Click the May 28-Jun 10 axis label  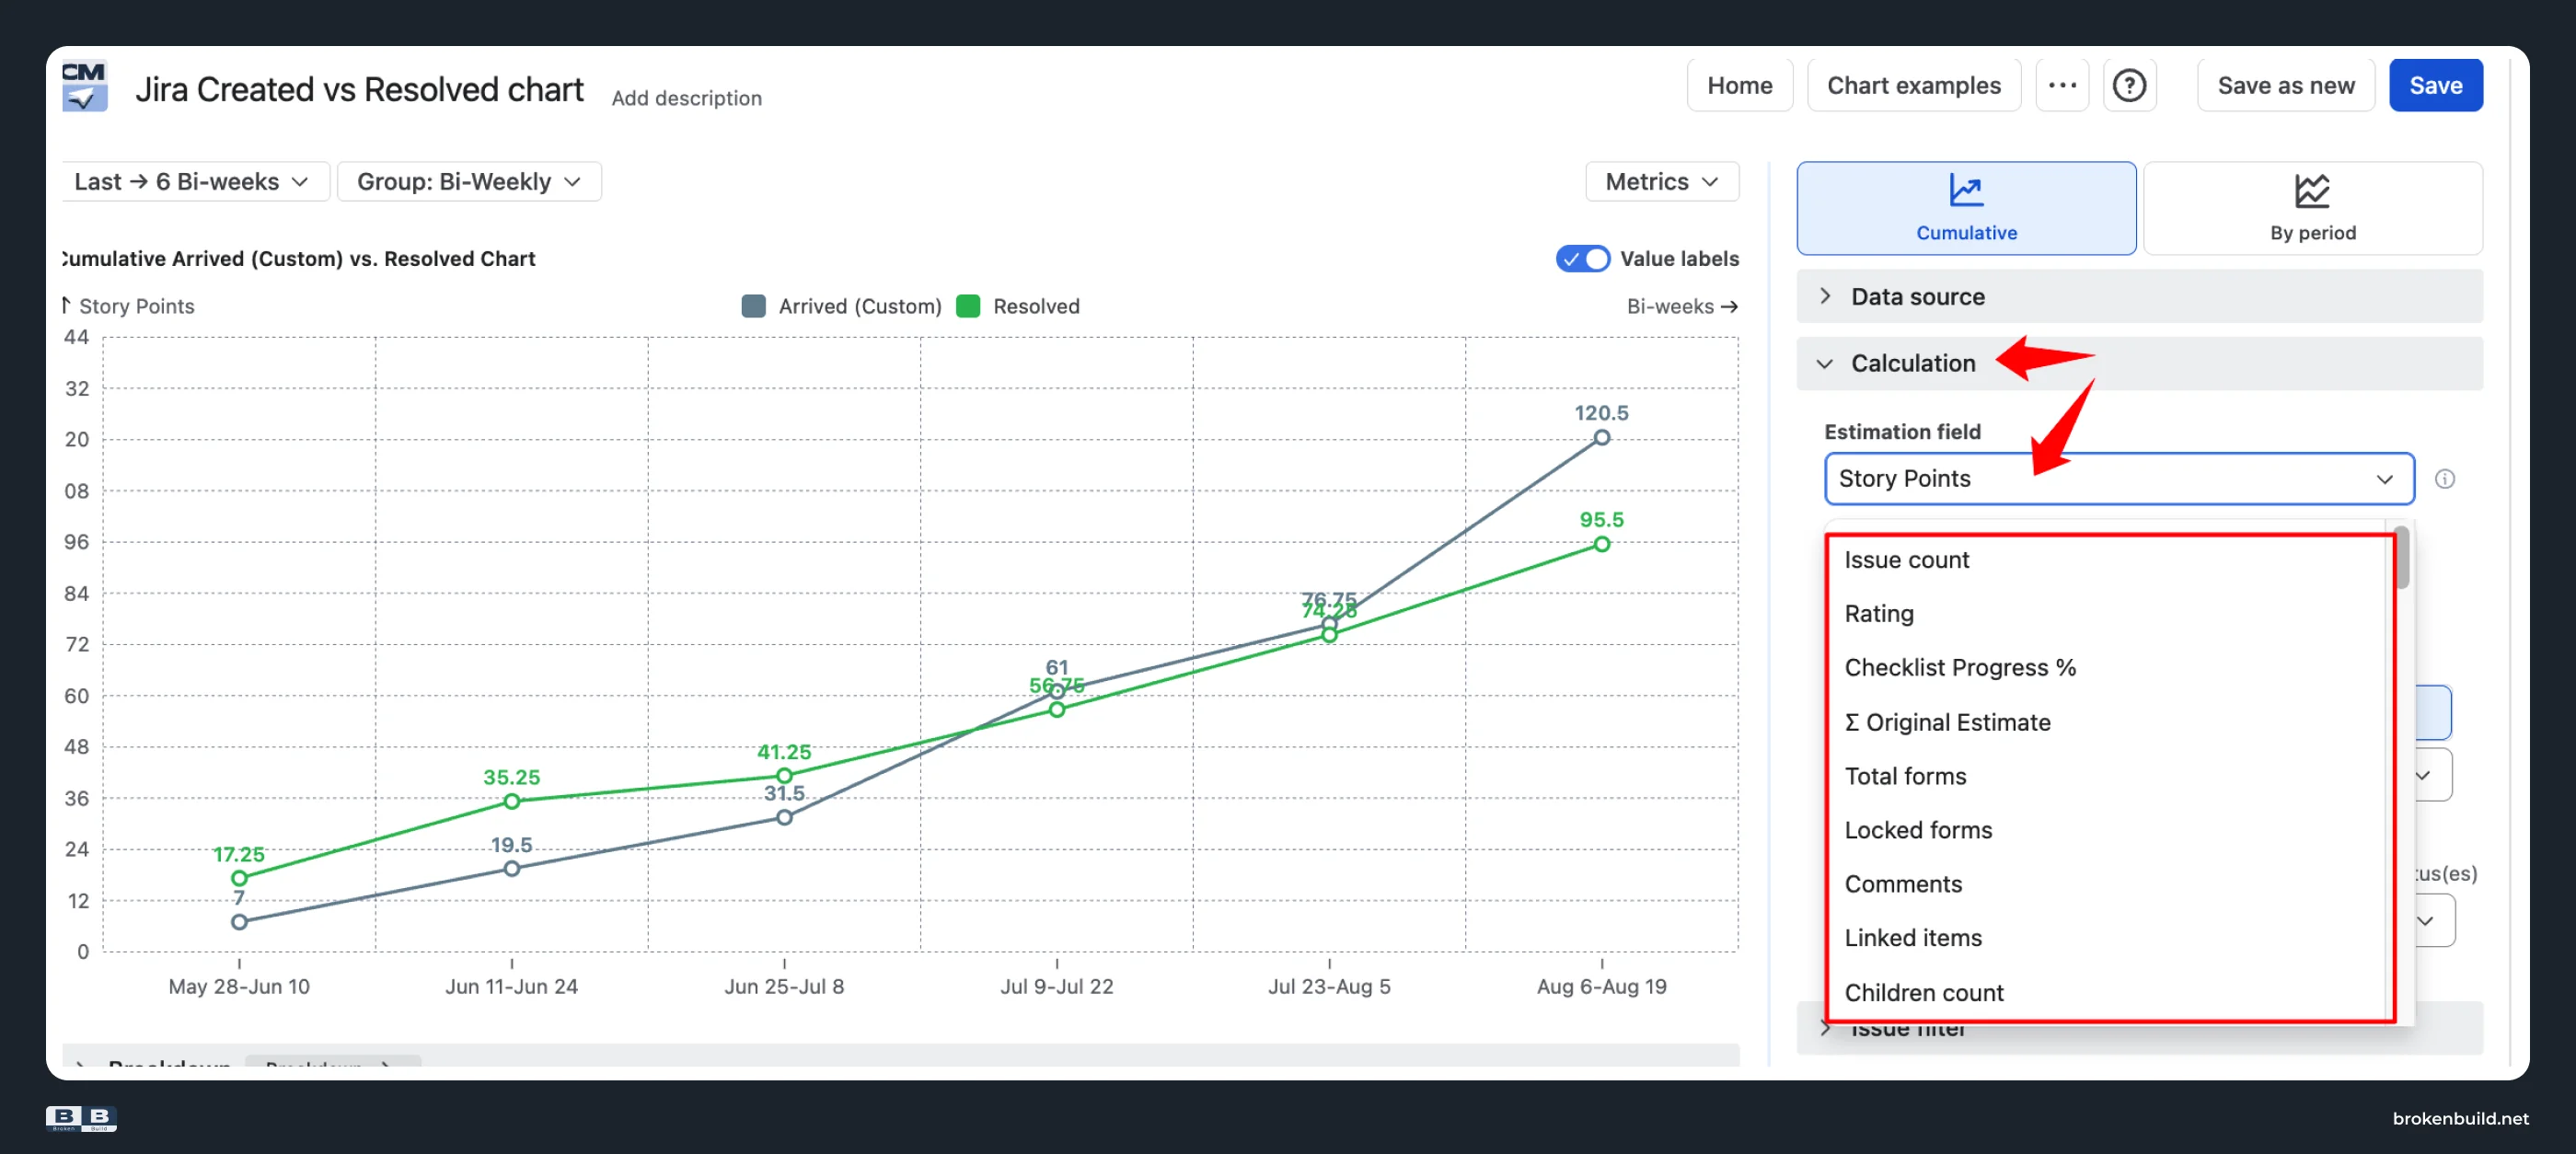pyautogui.click(x=239, y=987)
